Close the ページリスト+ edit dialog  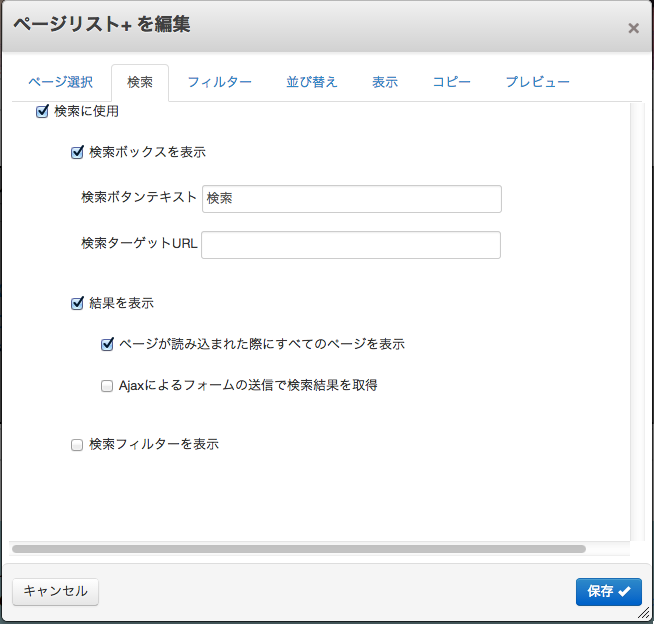[x=633, y=29]
